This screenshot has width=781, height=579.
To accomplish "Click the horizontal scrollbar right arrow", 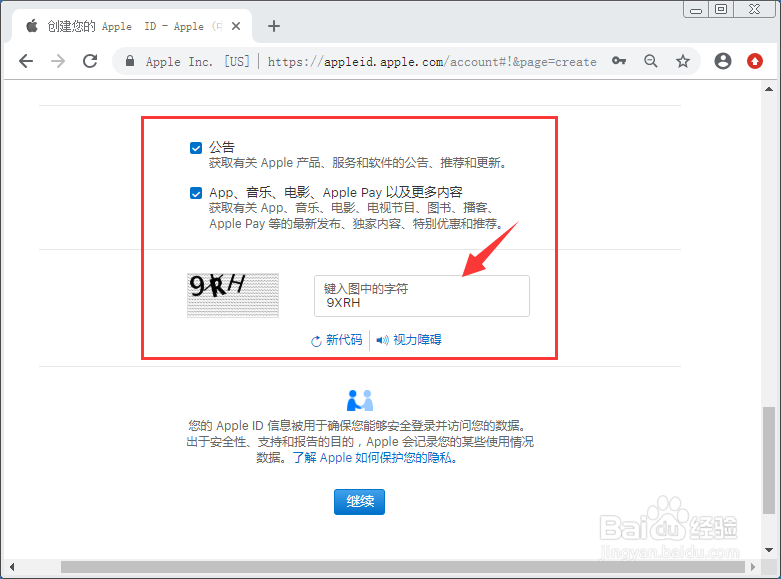I will 753,567.
